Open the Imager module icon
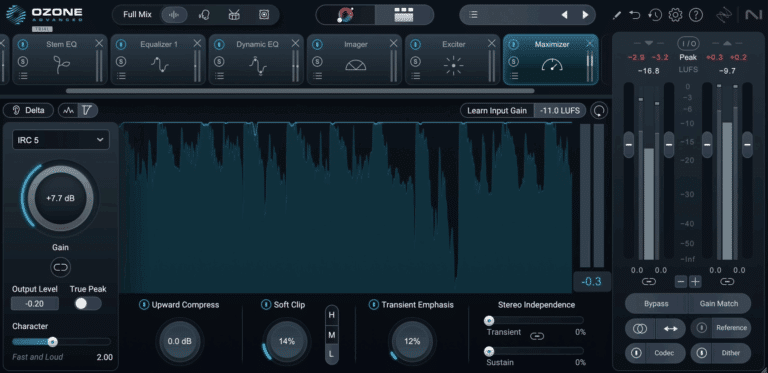 coord(356,65)
